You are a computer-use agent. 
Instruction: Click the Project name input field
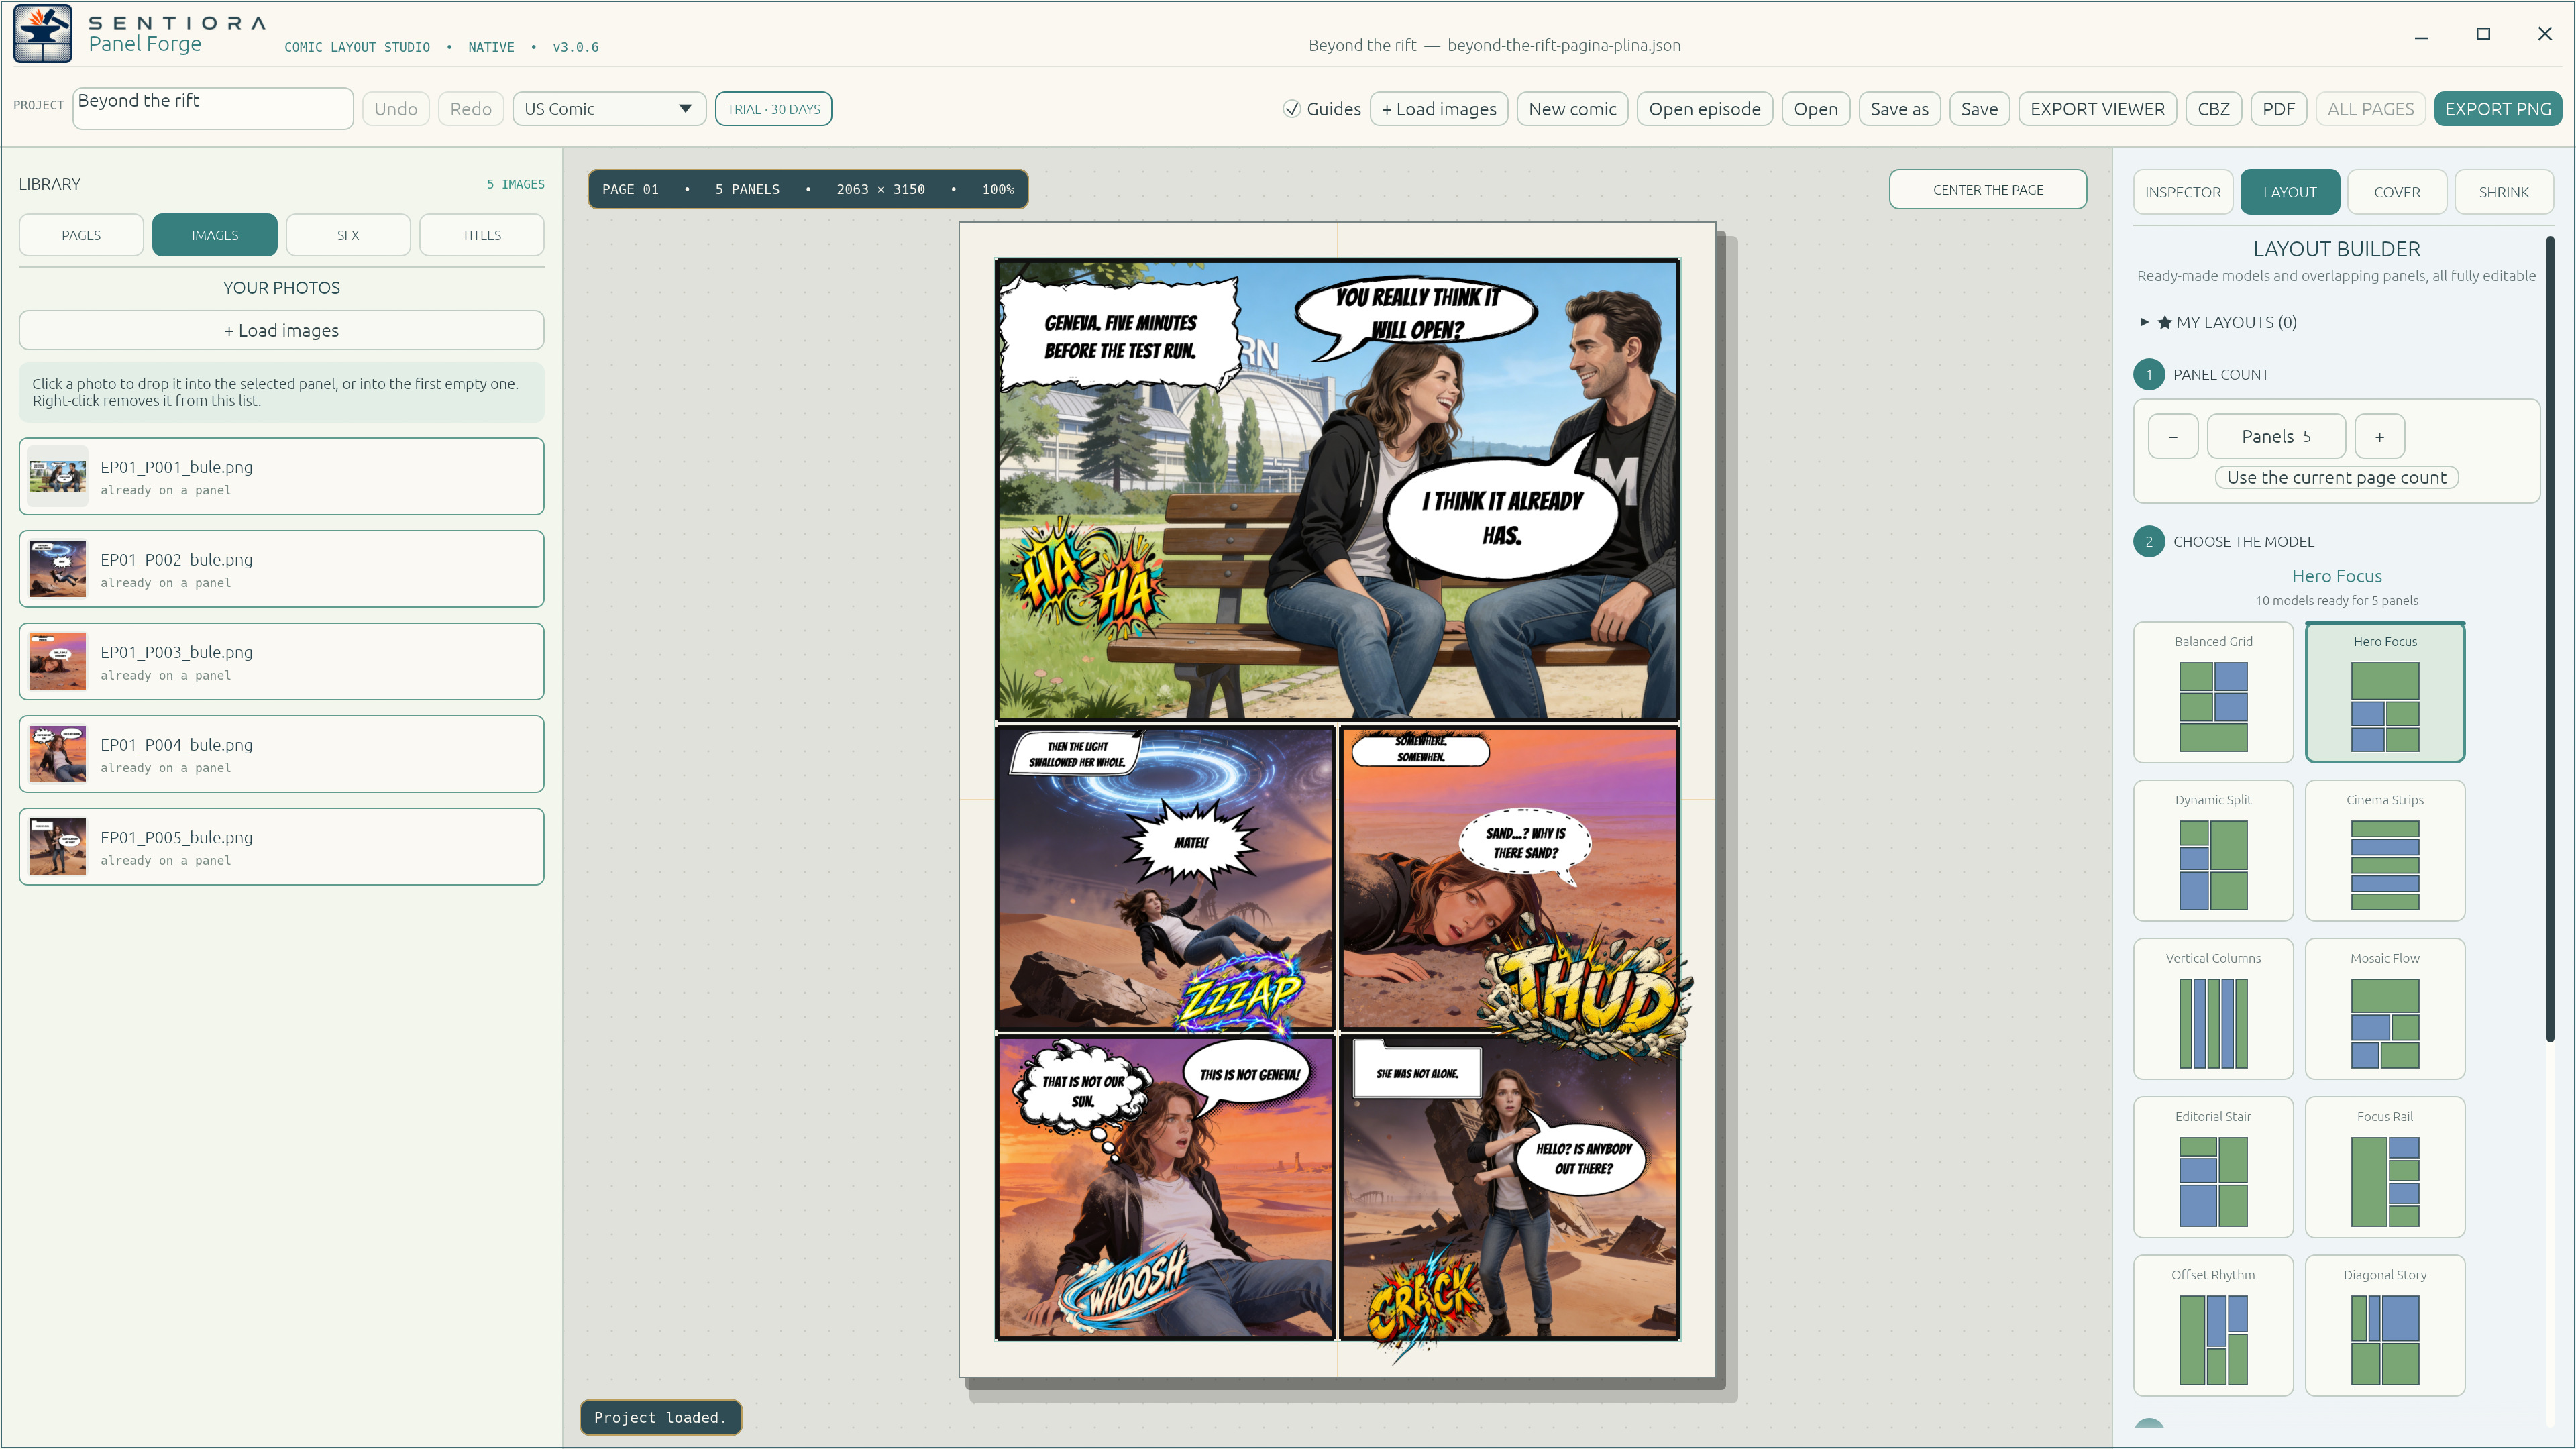[x=213, y=108]
